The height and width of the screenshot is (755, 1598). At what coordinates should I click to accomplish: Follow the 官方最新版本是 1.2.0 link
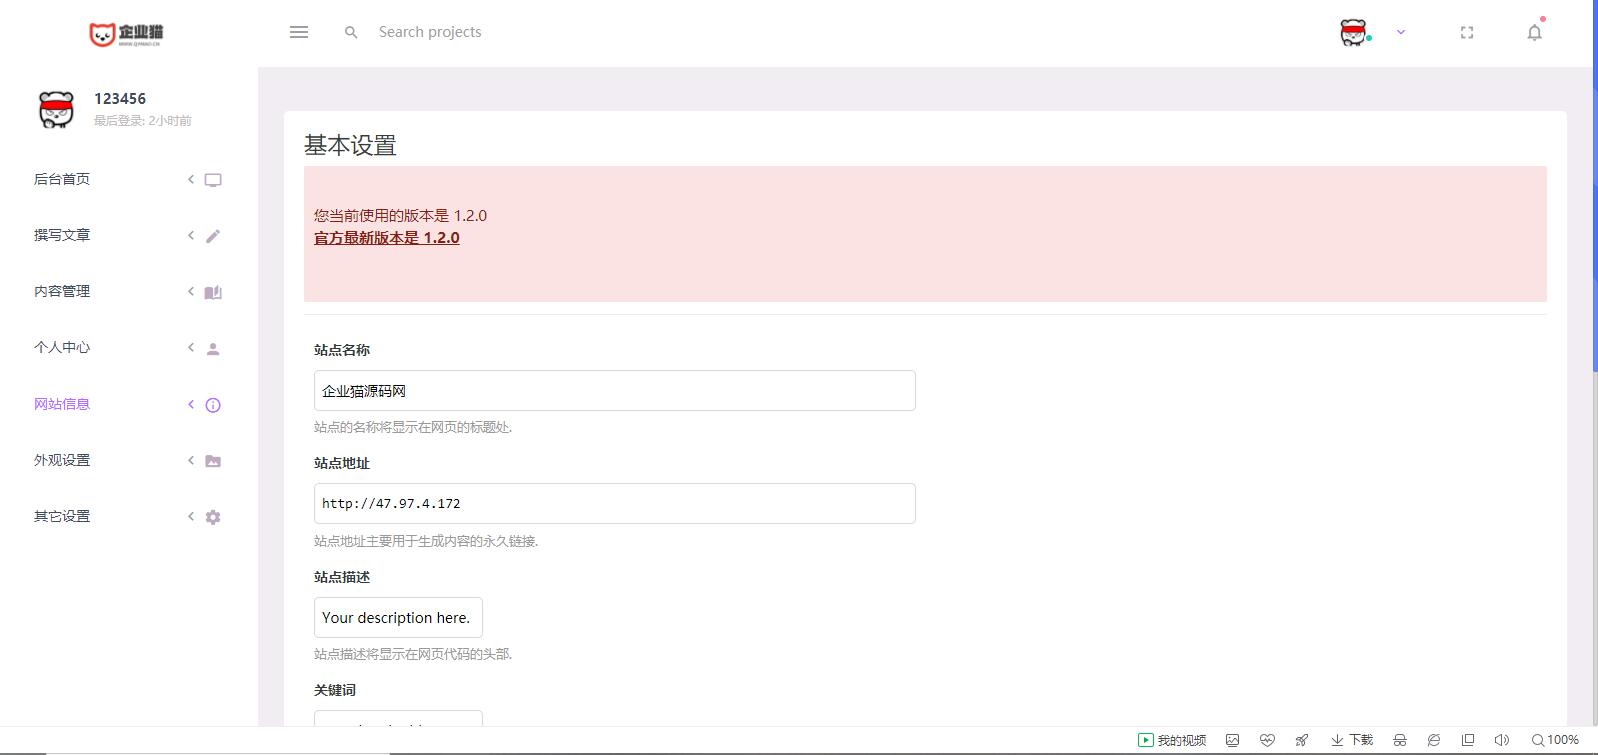(387, 238)
